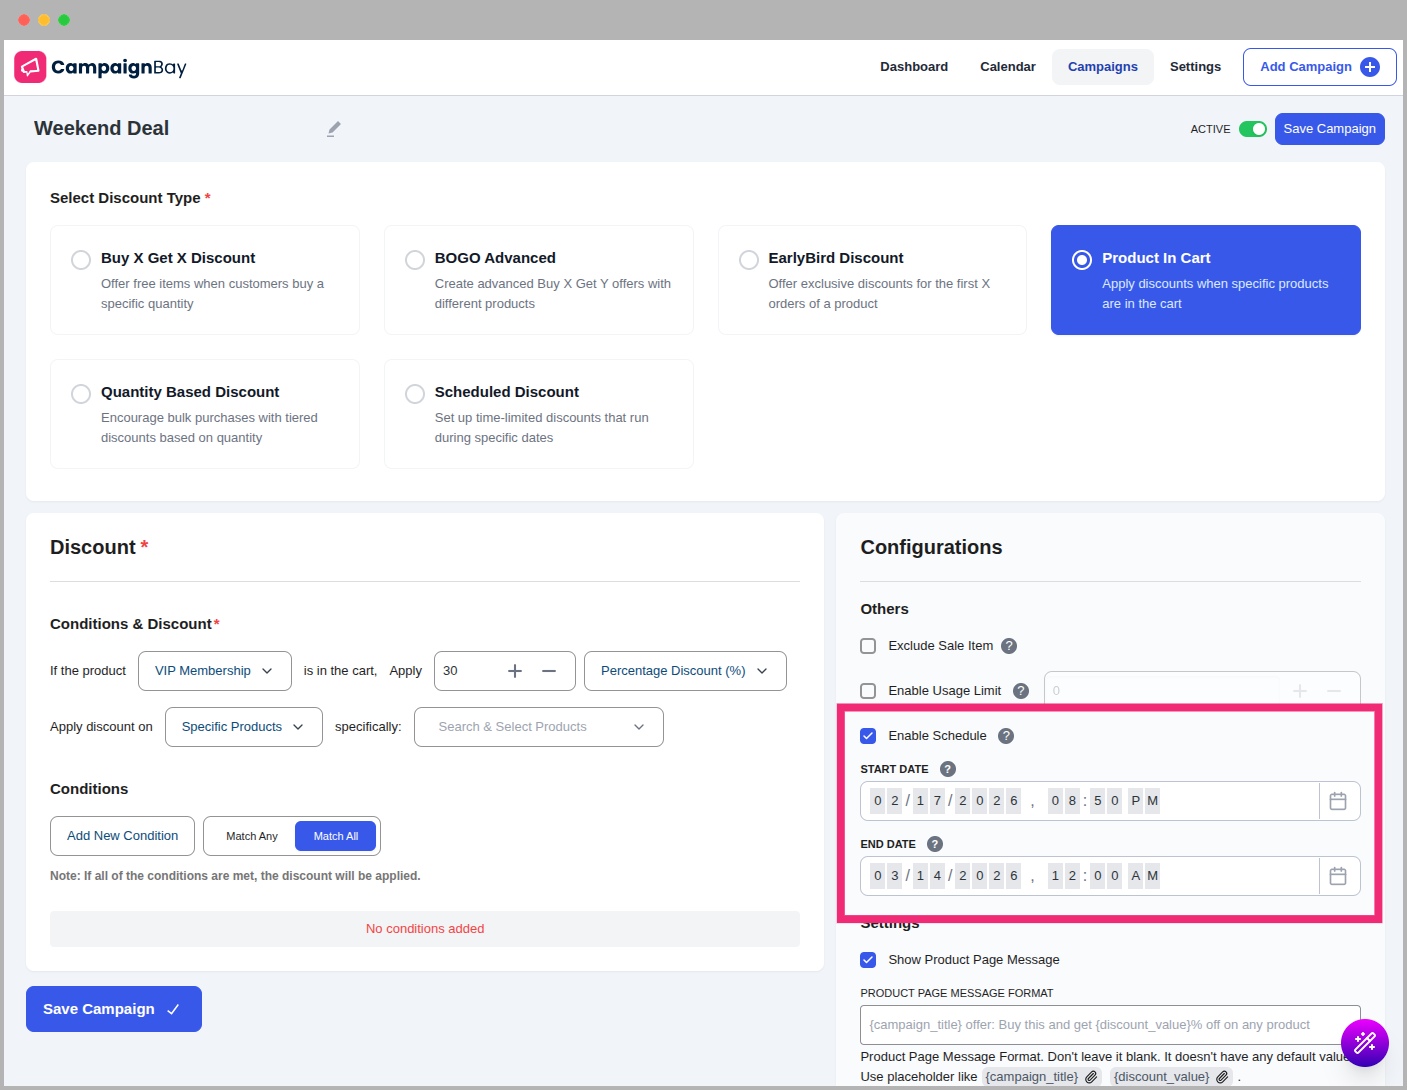Click the plus icon to increase discount value
The height and width of the screenshot is (1090, 1407).
(x=514, y=671)
